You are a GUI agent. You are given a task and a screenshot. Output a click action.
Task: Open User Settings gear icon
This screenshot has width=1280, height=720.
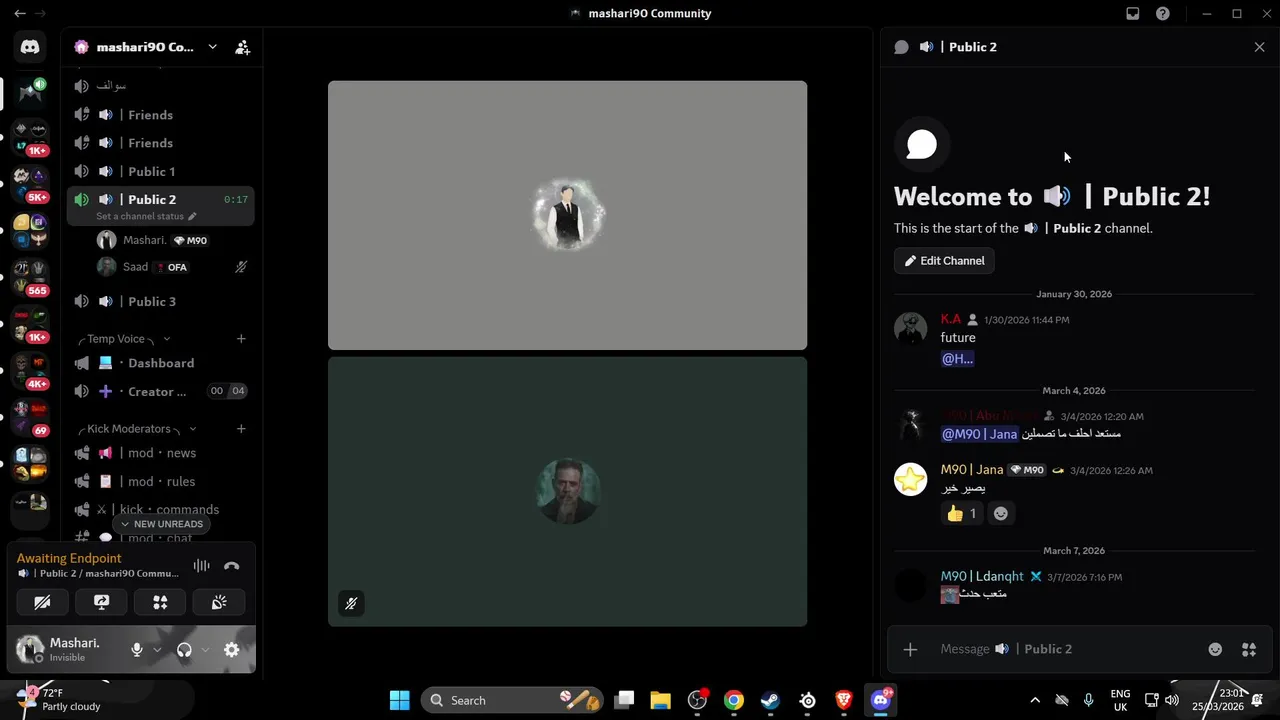click(x=232, y=650)
